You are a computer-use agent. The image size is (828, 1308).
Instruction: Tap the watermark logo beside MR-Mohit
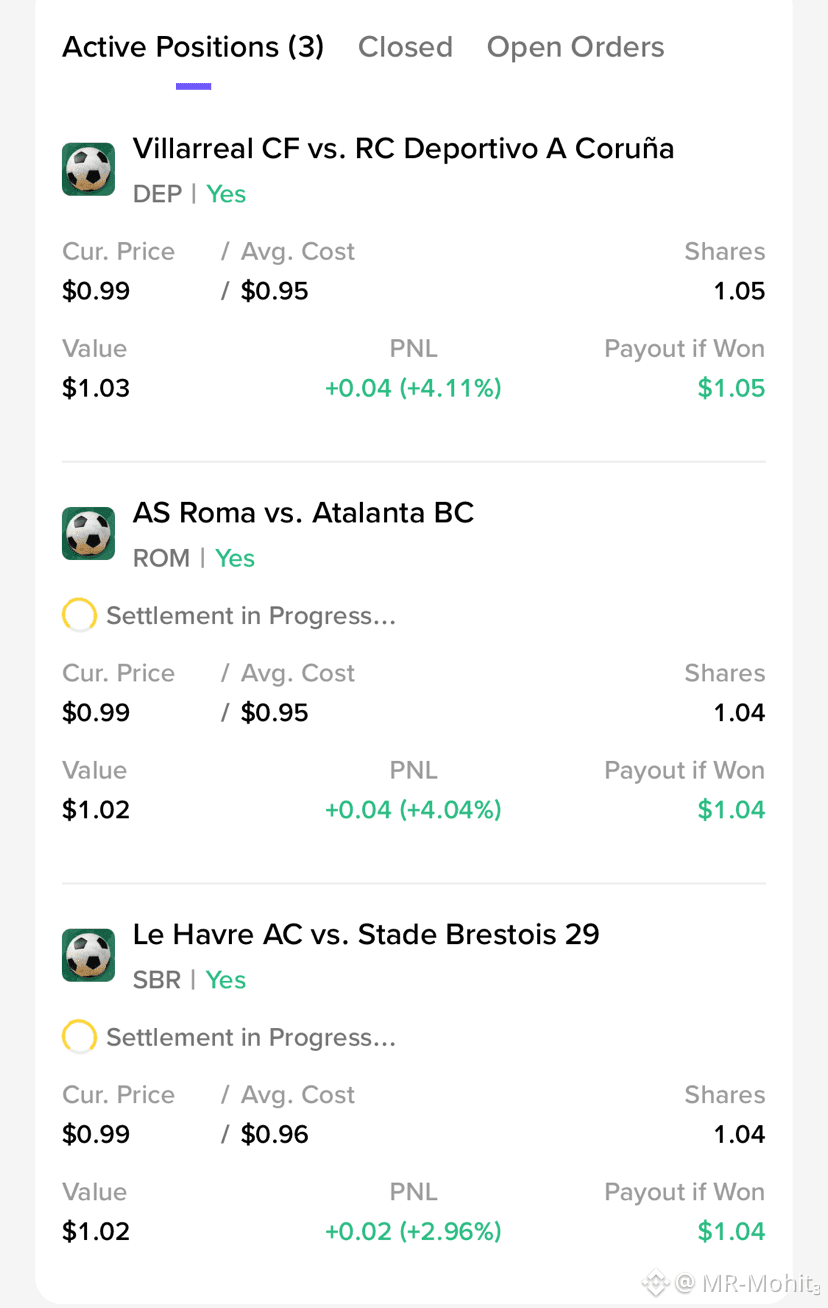655,1282
